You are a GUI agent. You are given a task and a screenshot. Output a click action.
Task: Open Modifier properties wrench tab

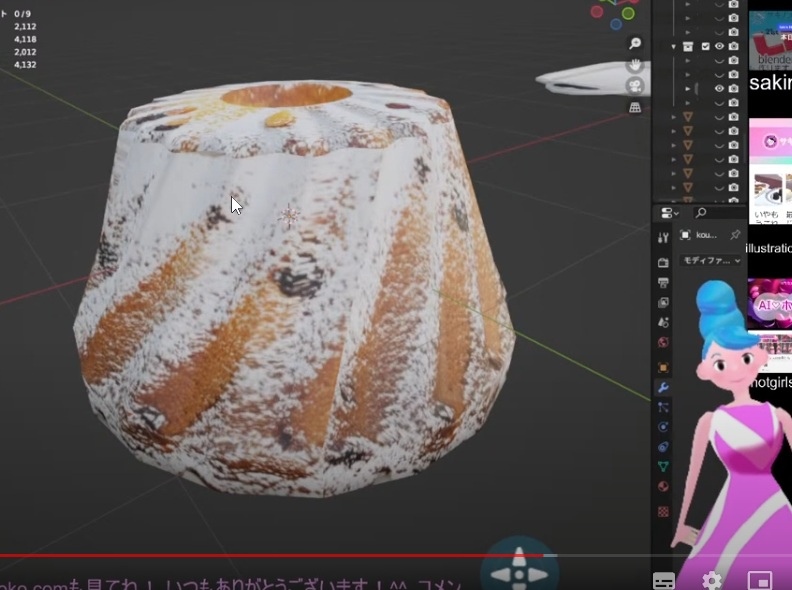click(x=663, y=387)
